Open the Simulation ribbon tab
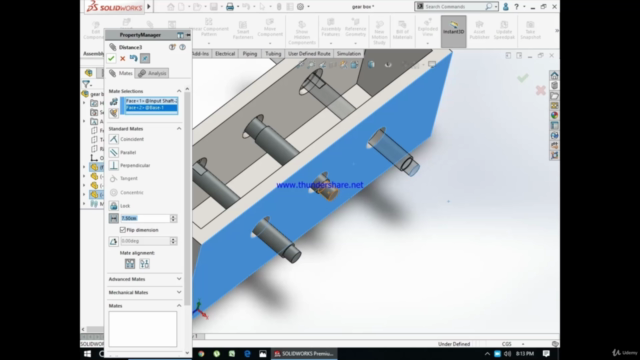This screenshot has height=360, width=640. tap(349, 53)
